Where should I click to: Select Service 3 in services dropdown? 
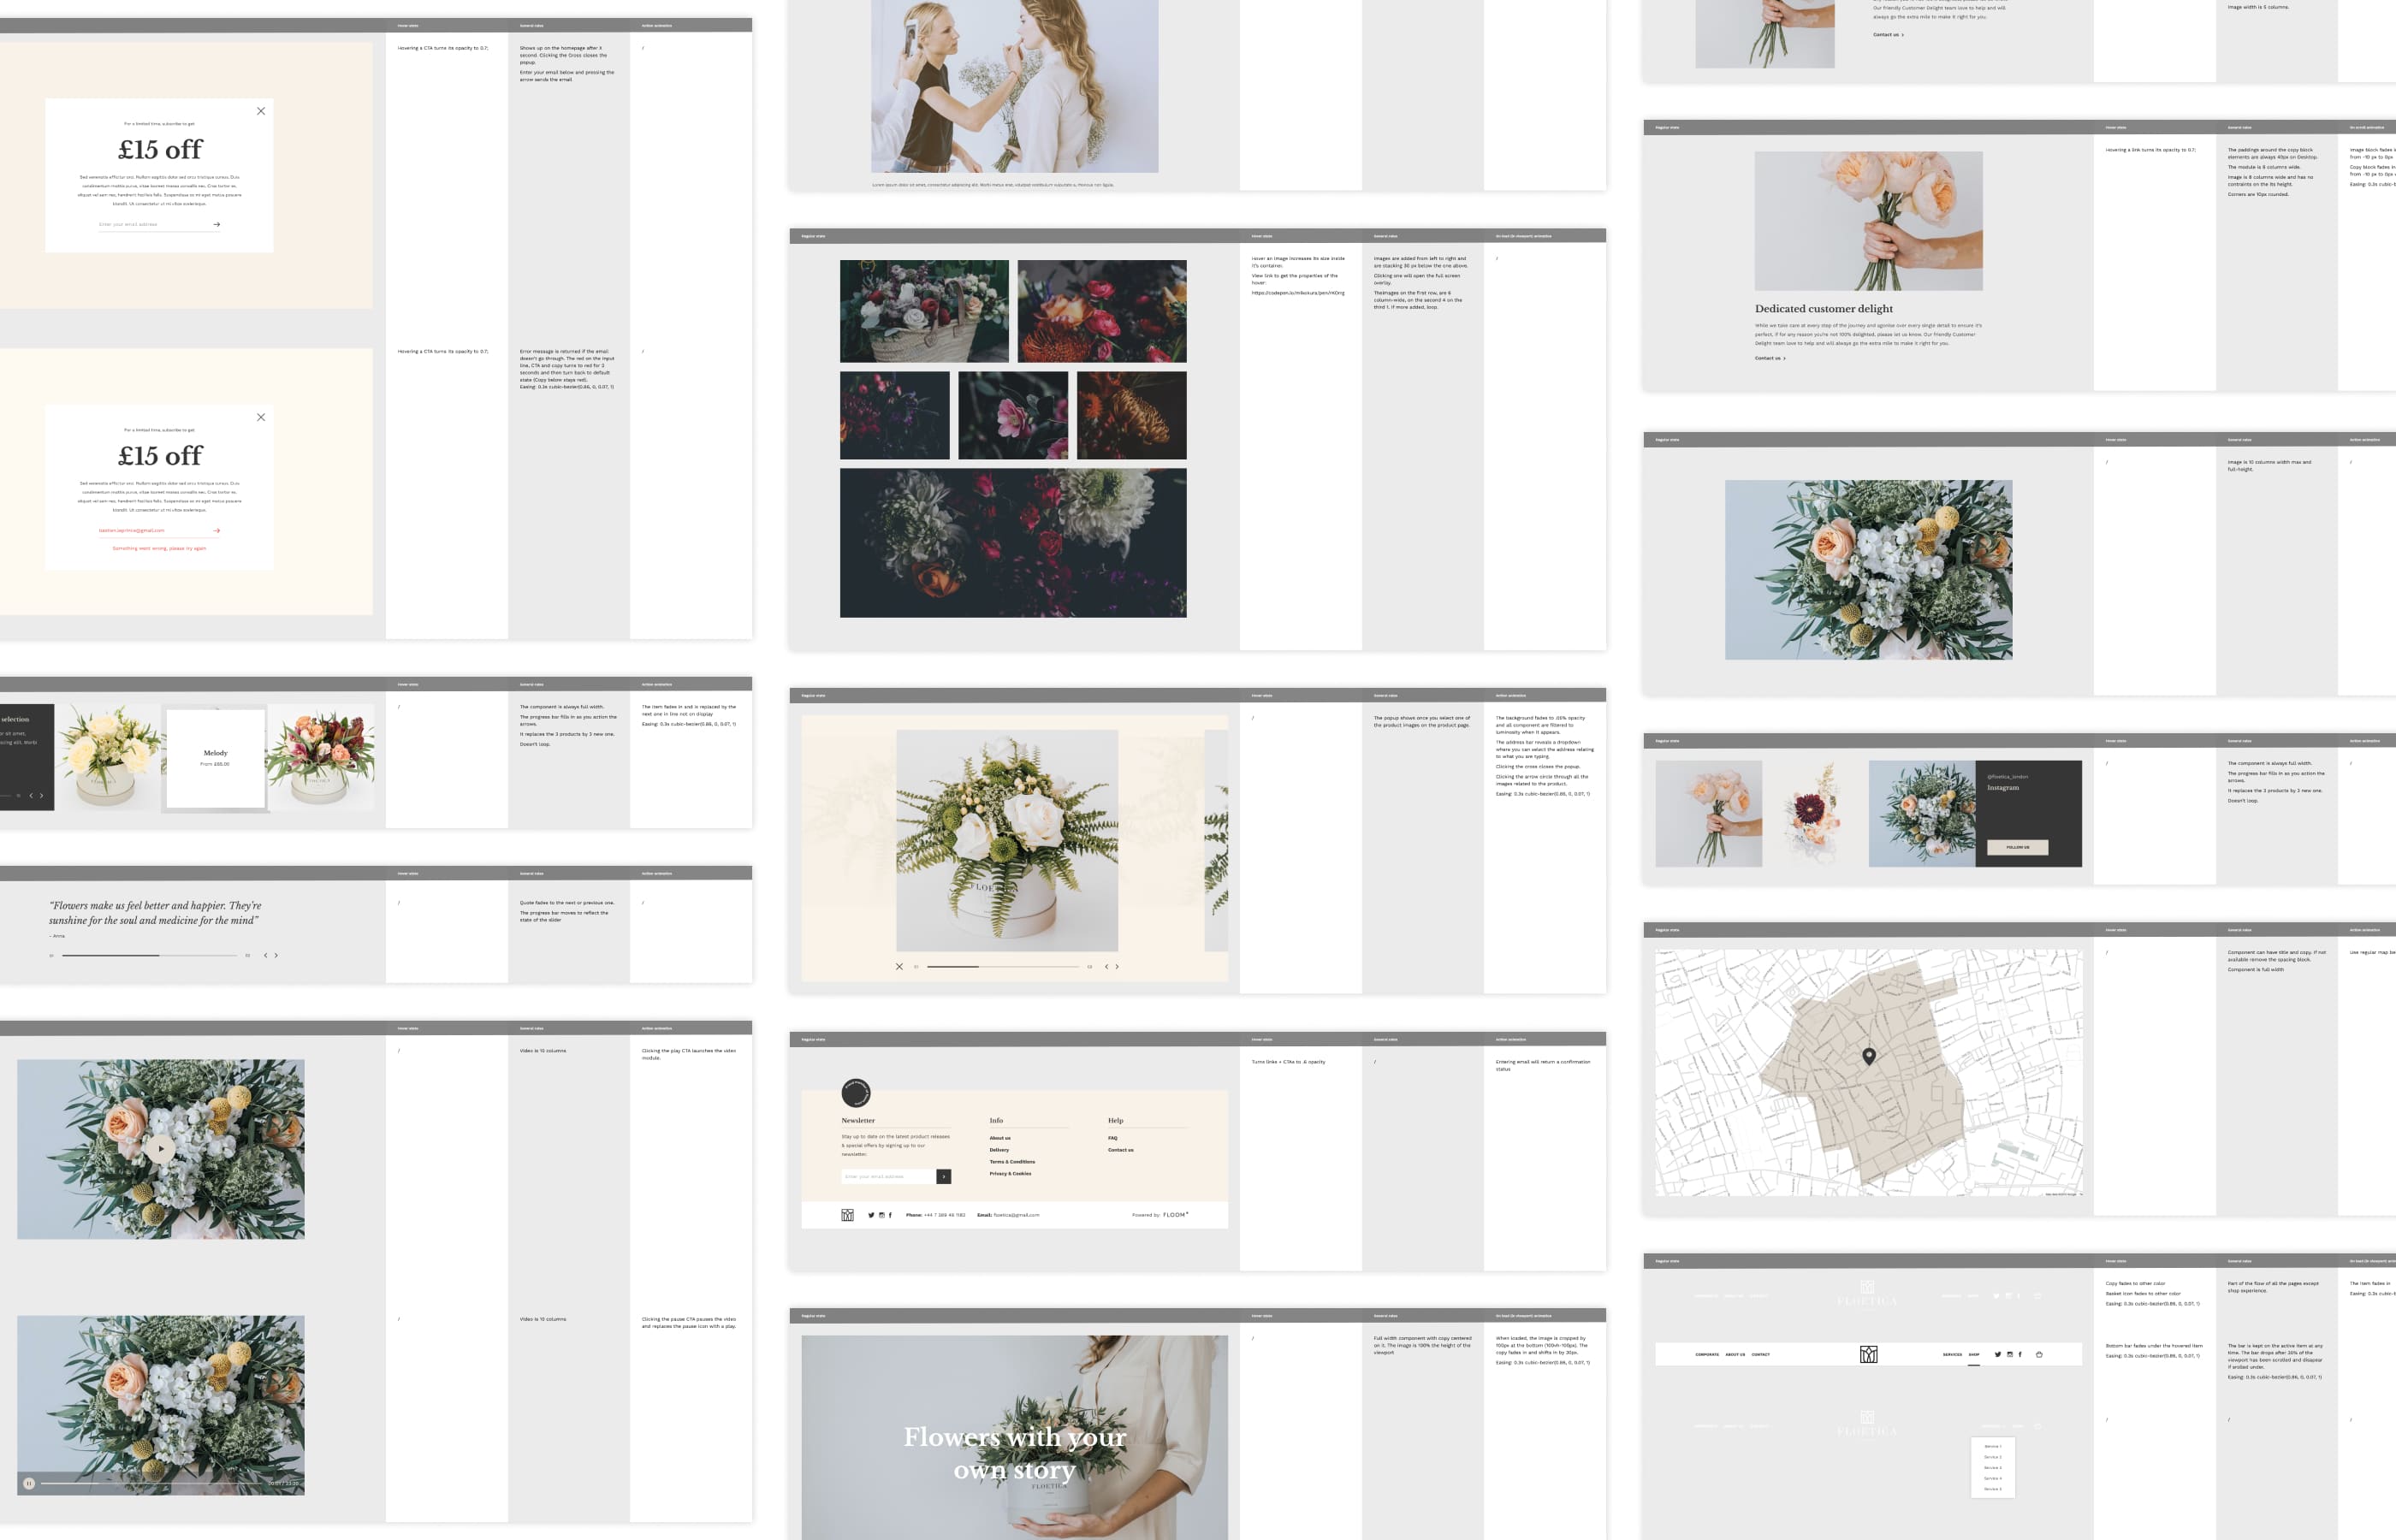tap(1992, 1467)
